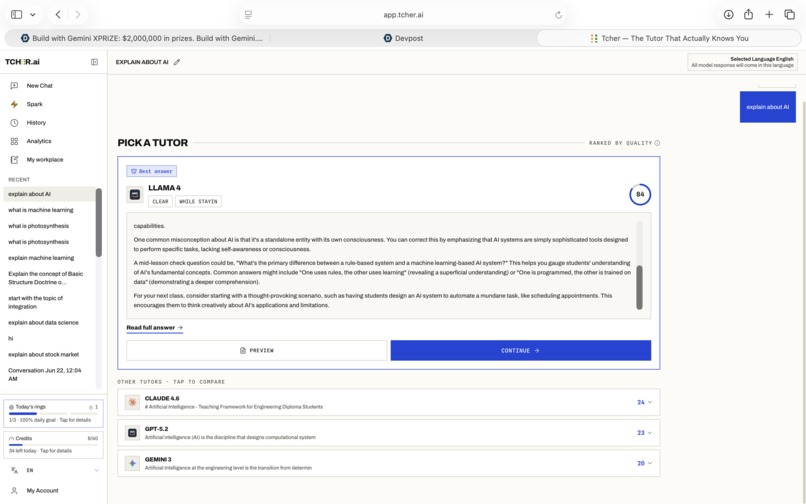Viewport: 806px width, 504px height.
Task: Switch to the Devpost tab
Action: coord(404,38)
